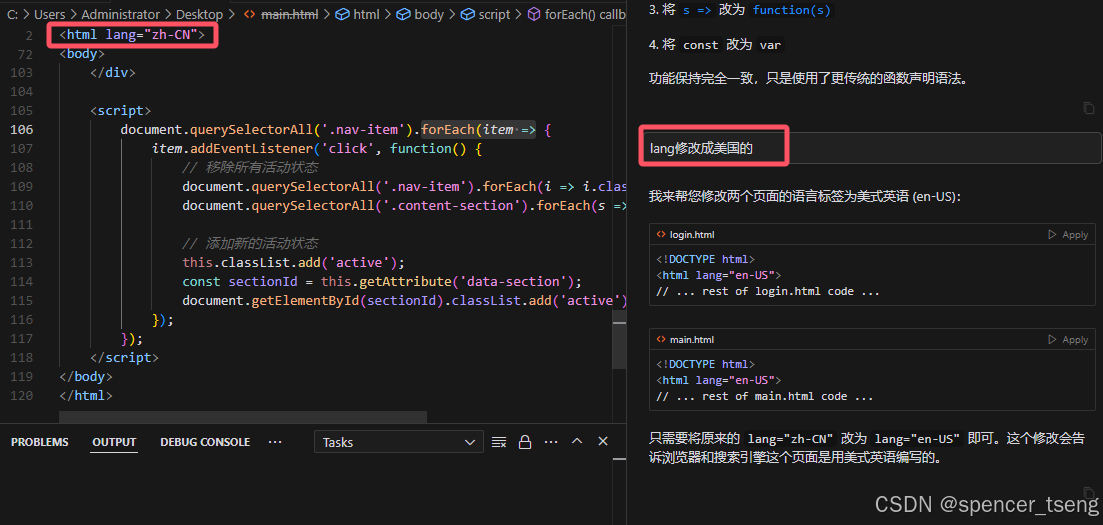Show hidden panel tabs via ellipsis after DEBUG CONSOLE

(275, 442)
